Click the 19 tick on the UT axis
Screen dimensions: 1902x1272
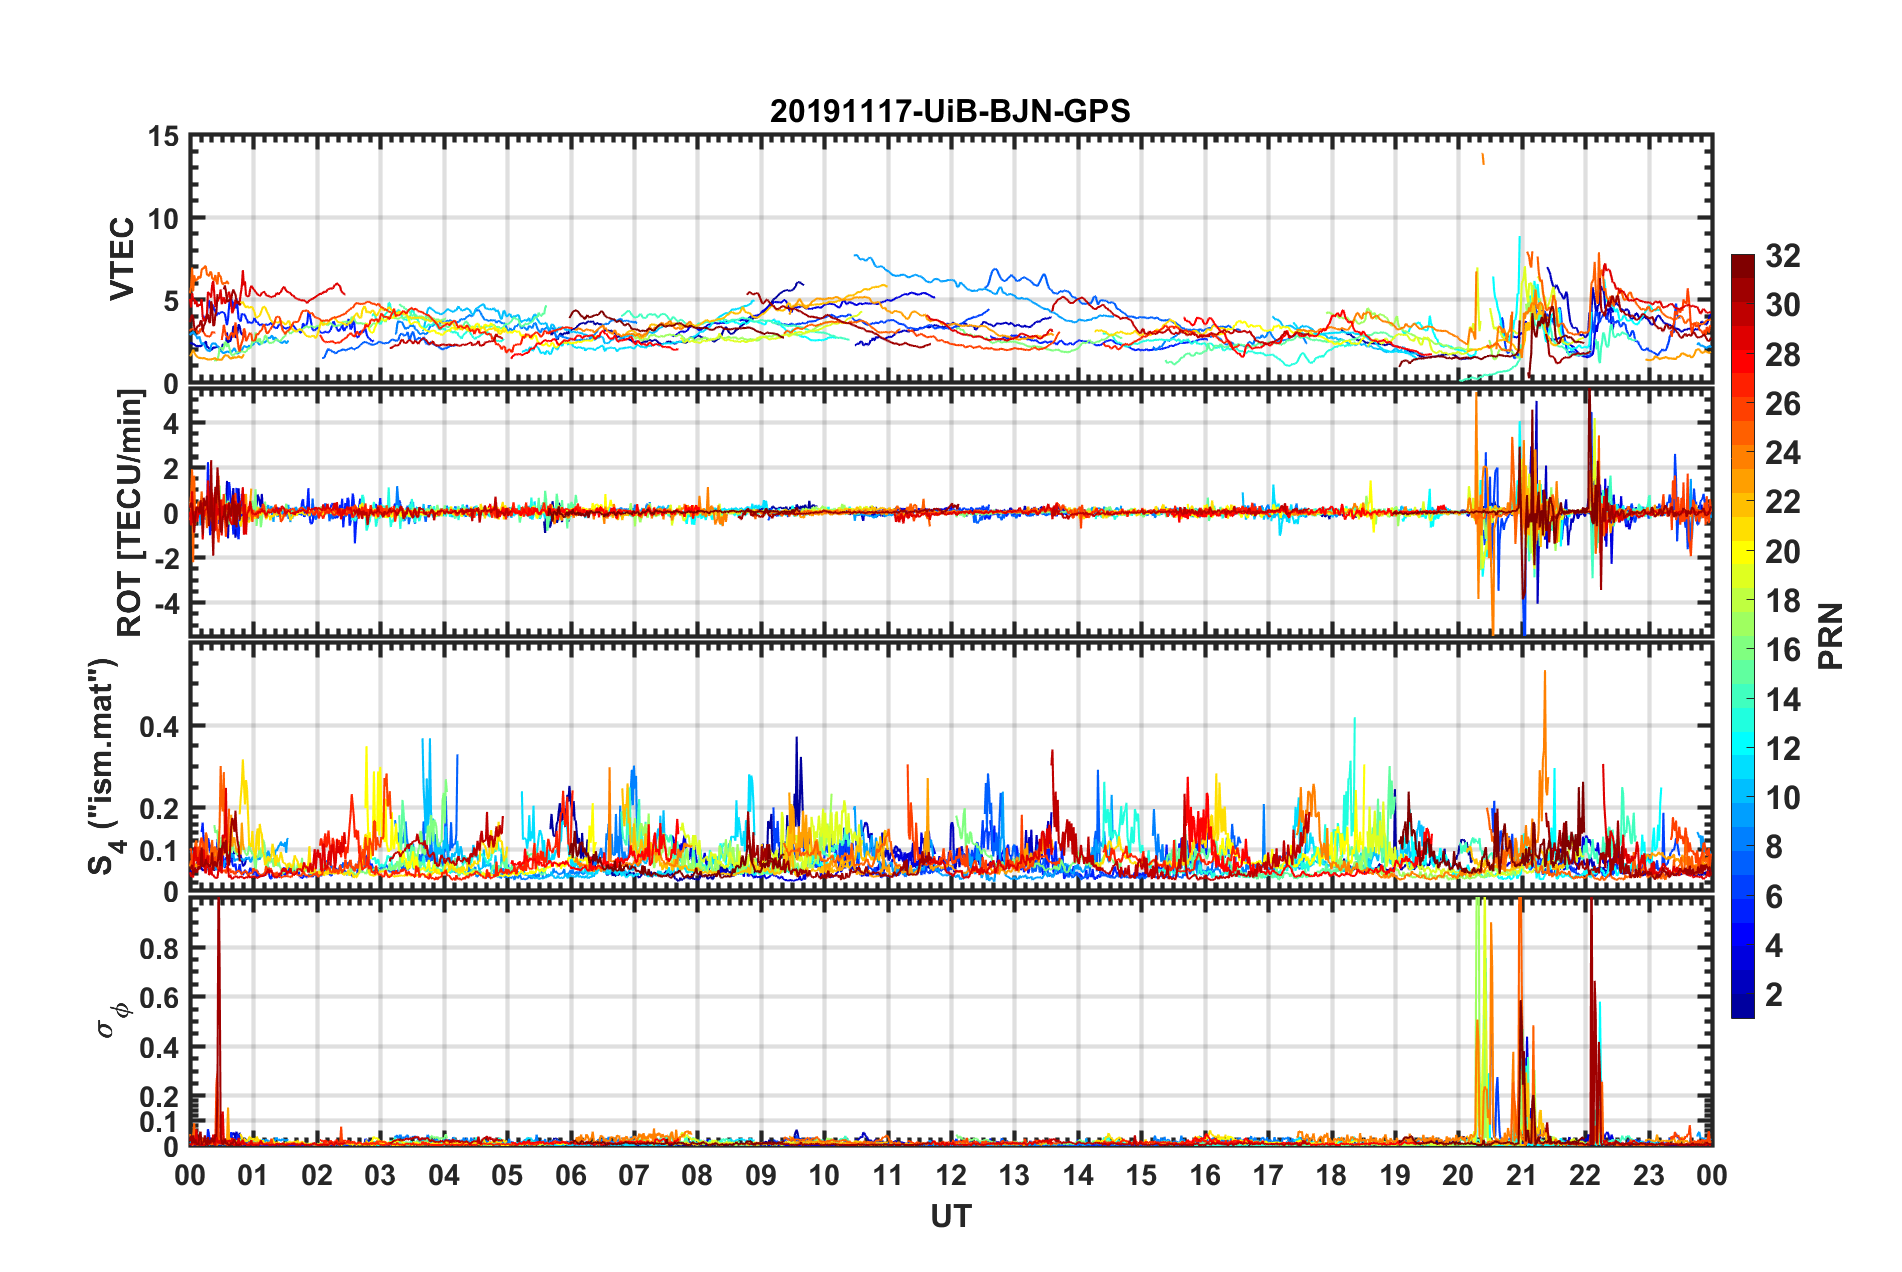click(1395, 1175)
